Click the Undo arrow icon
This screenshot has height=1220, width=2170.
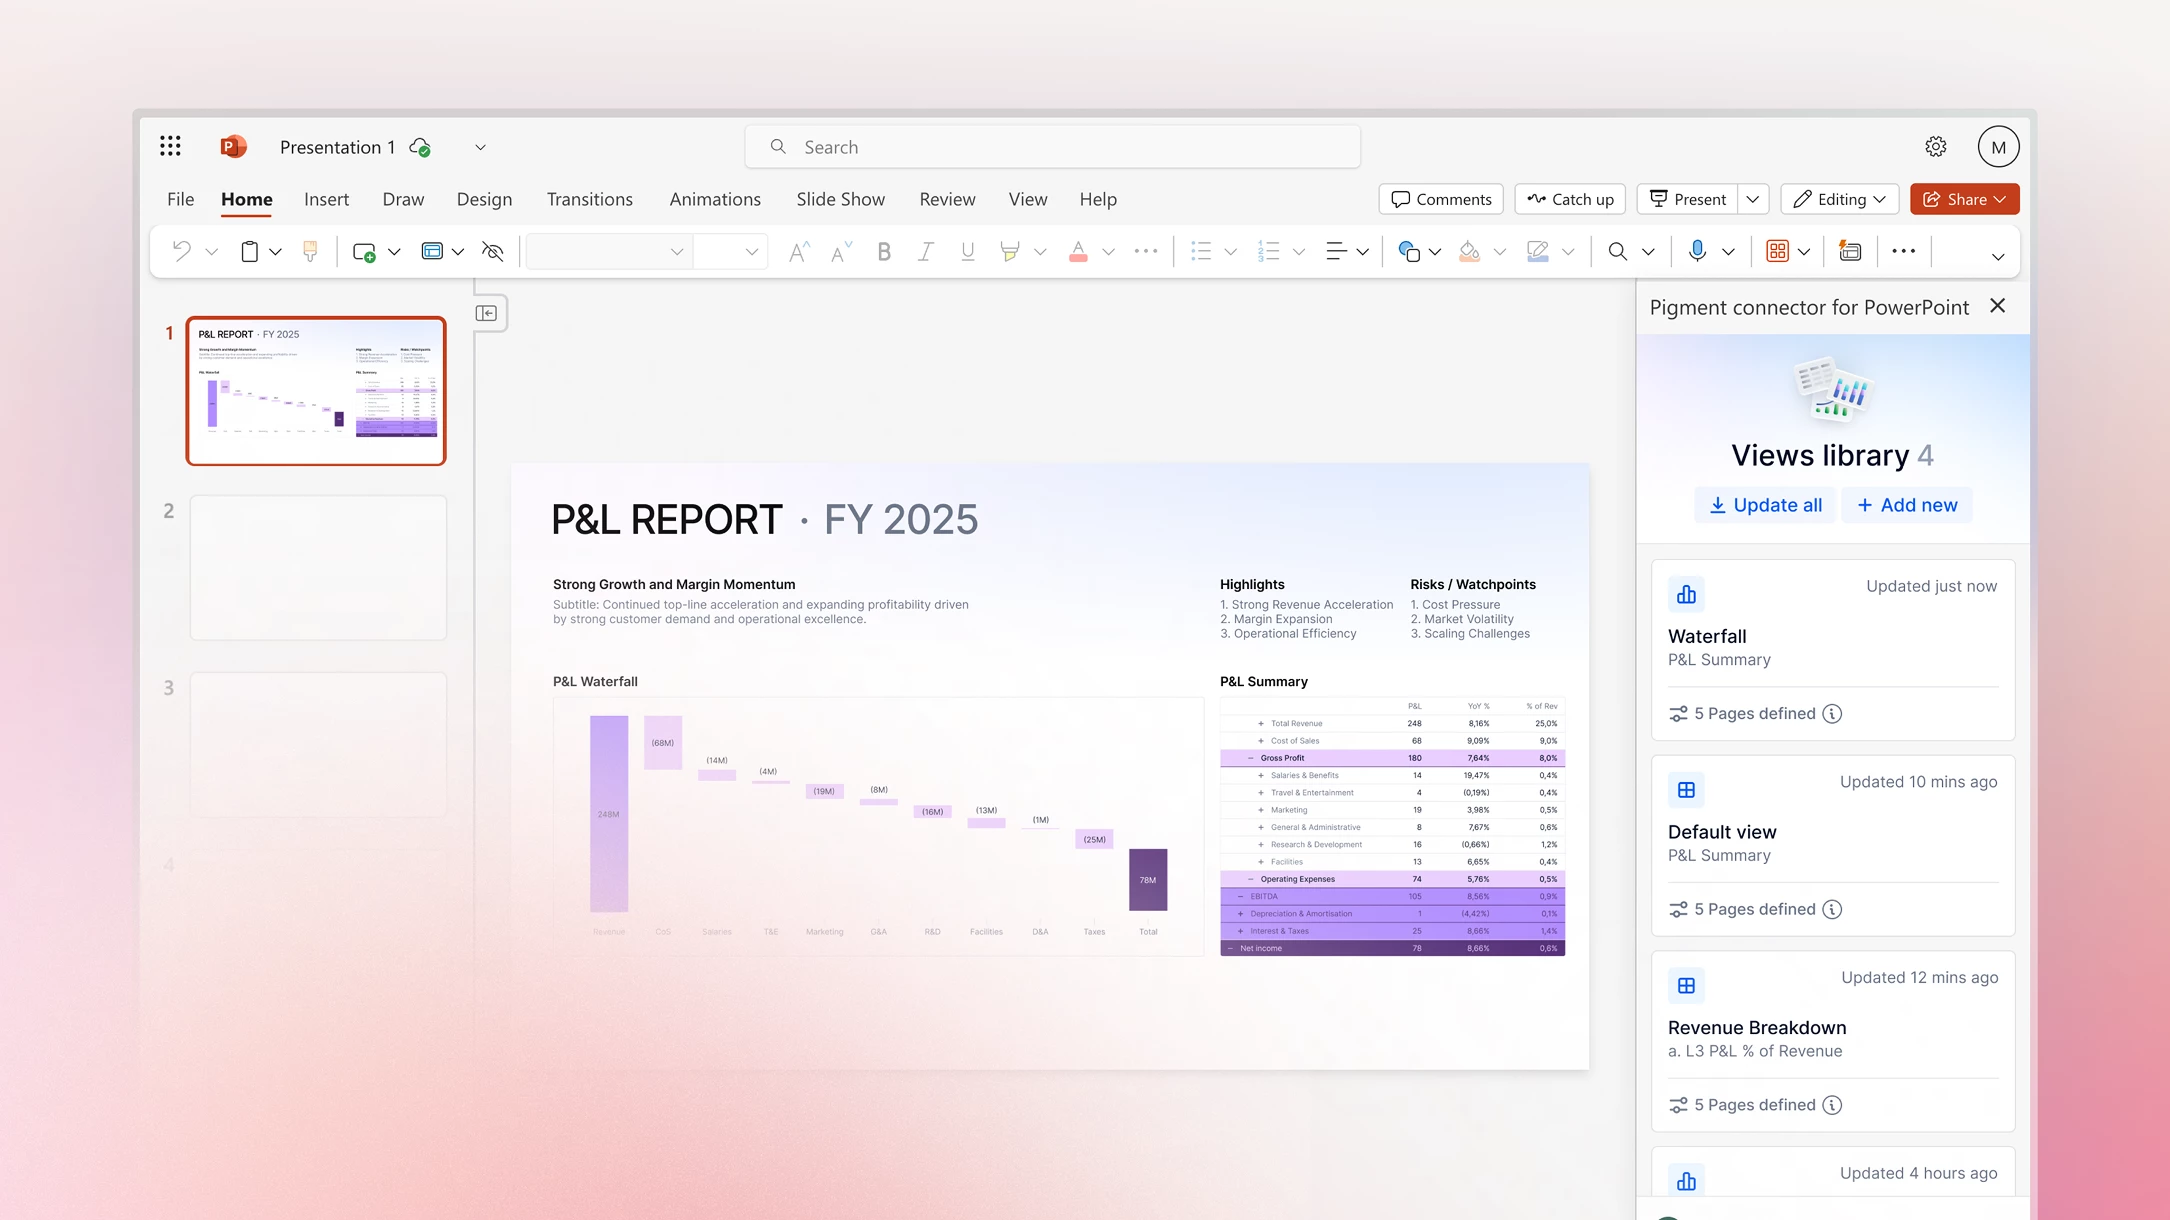coord(181,251)
